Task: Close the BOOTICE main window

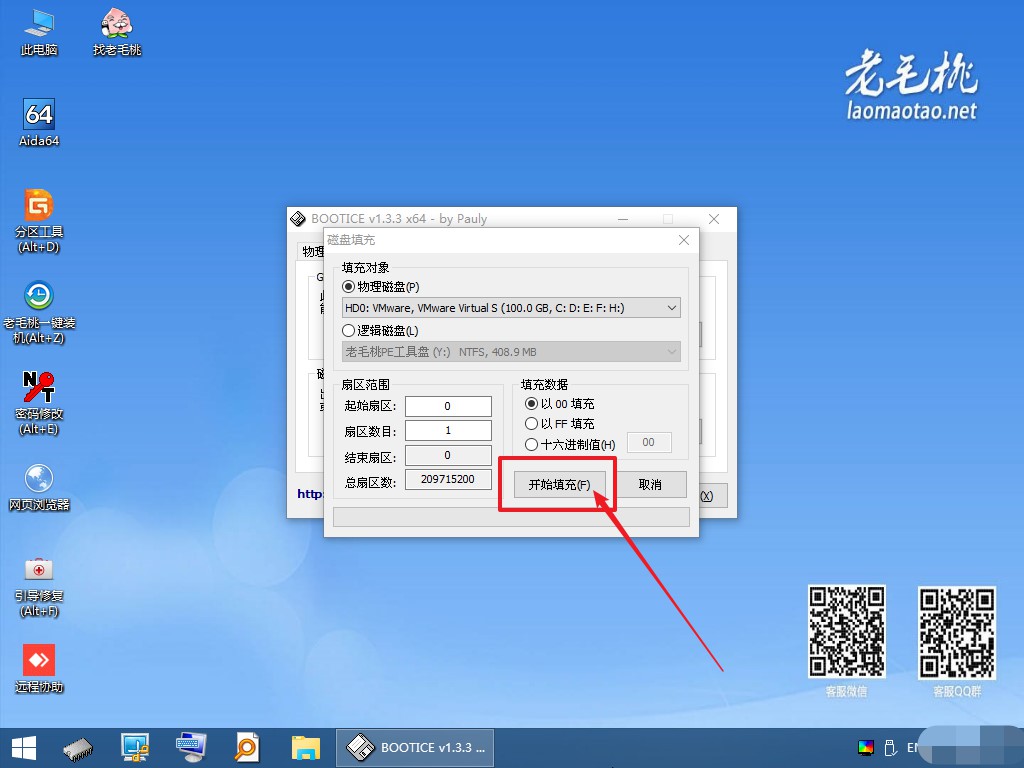Action: pyautogui.click(x=714, y=219)
